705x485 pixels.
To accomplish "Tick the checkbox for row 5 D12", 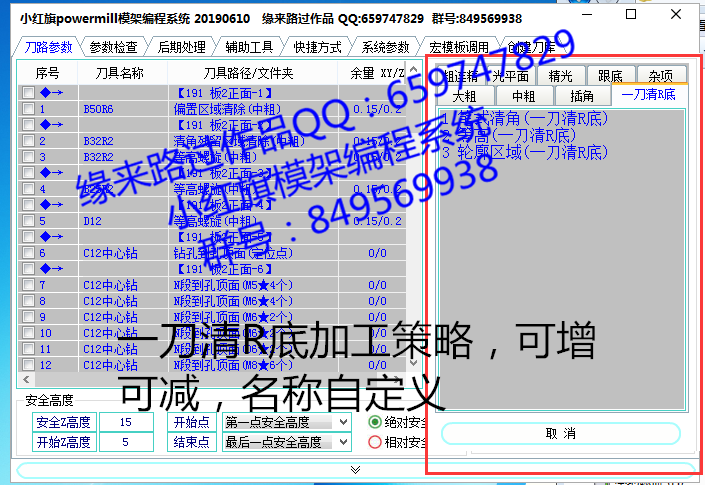I will click(29, 221).
